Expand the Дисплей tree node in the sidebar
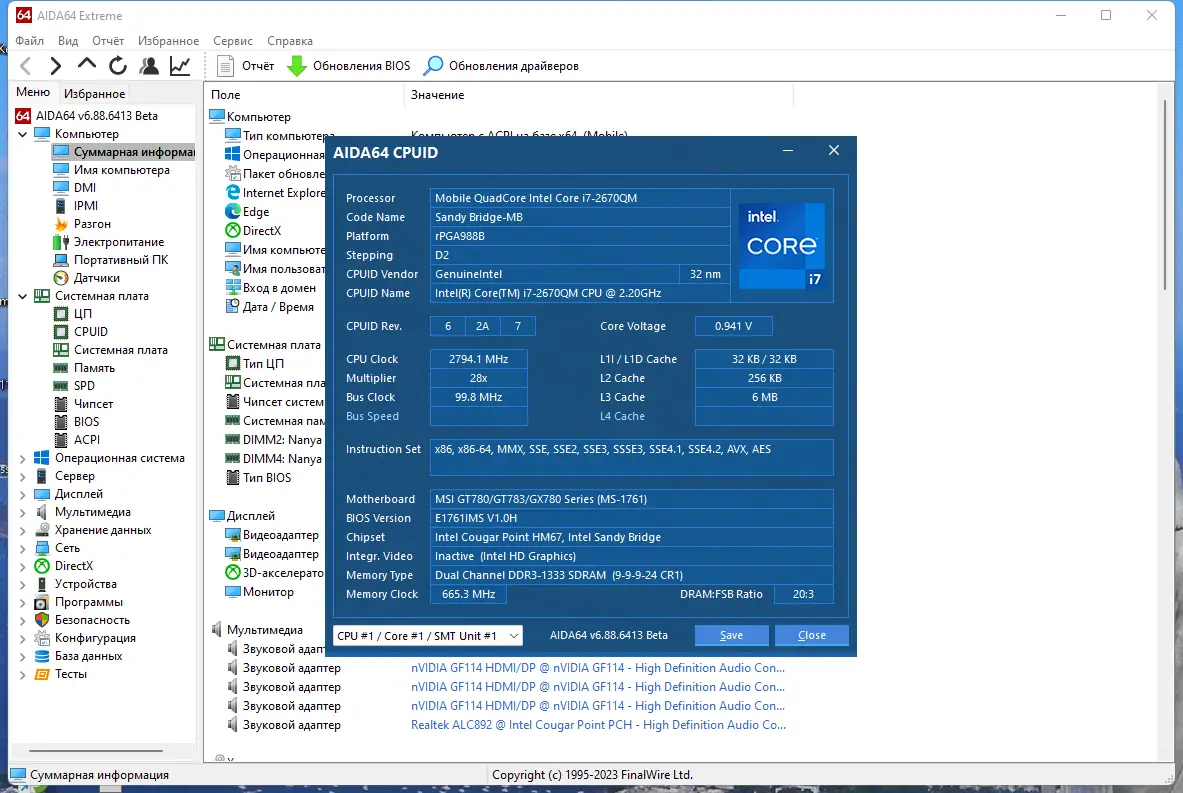Screen dimensions: 1183x793 point(22,495)
